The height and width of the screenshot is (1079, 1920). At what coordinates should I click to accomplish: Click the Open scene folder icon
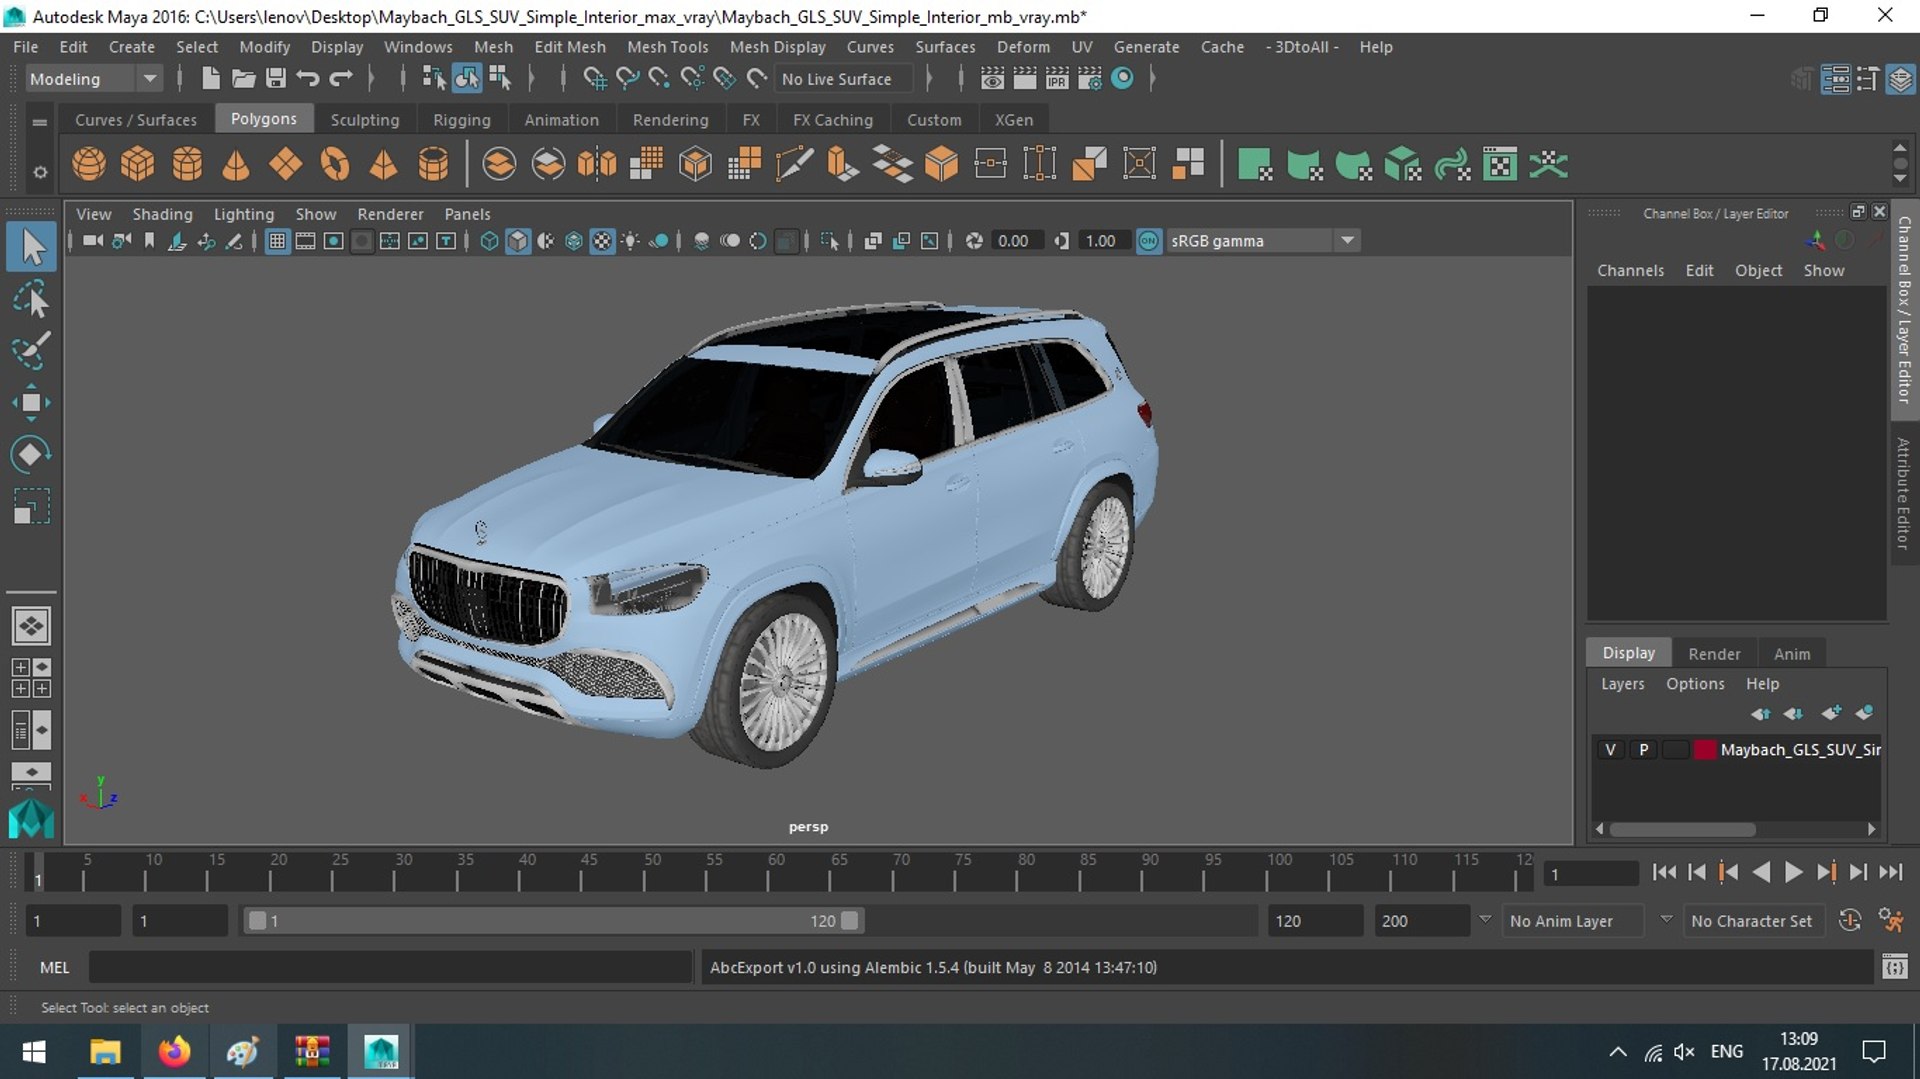[x=243, y=78]
